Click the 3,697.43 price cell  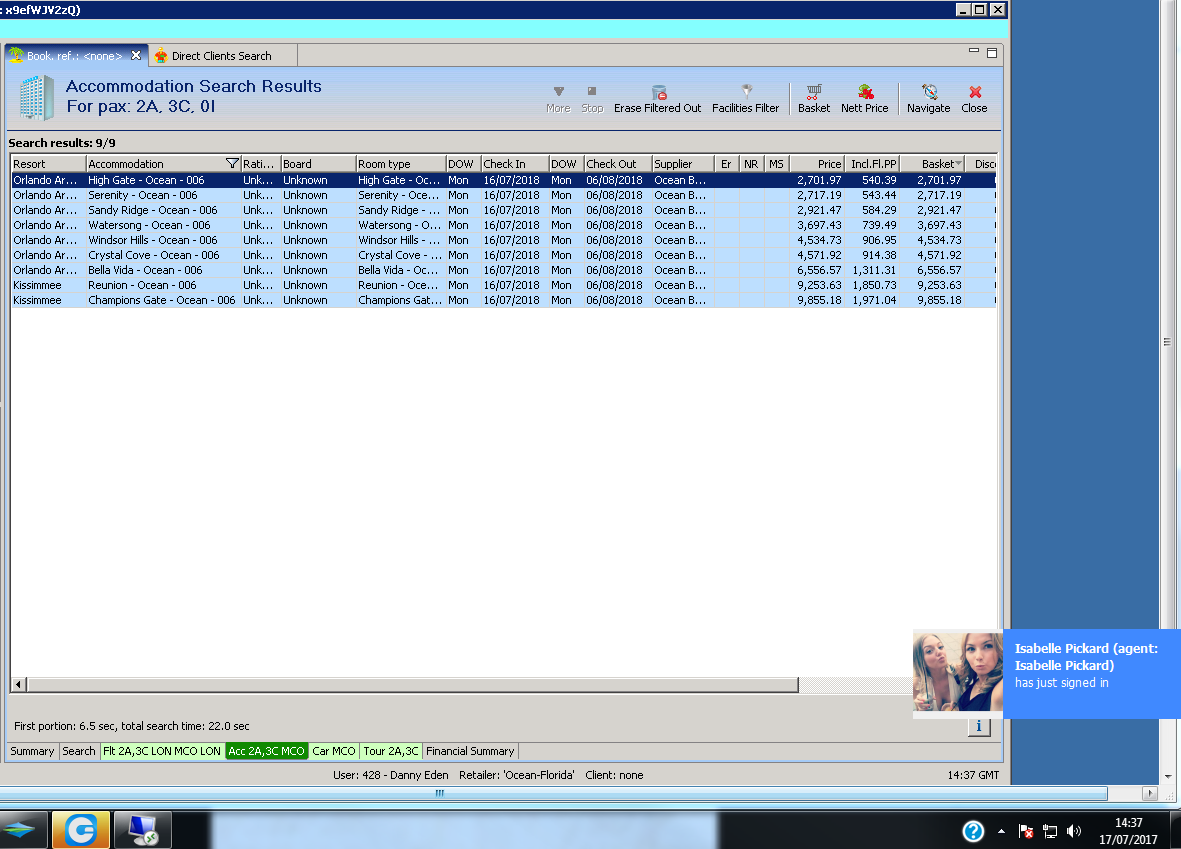[x=819, y=225]
